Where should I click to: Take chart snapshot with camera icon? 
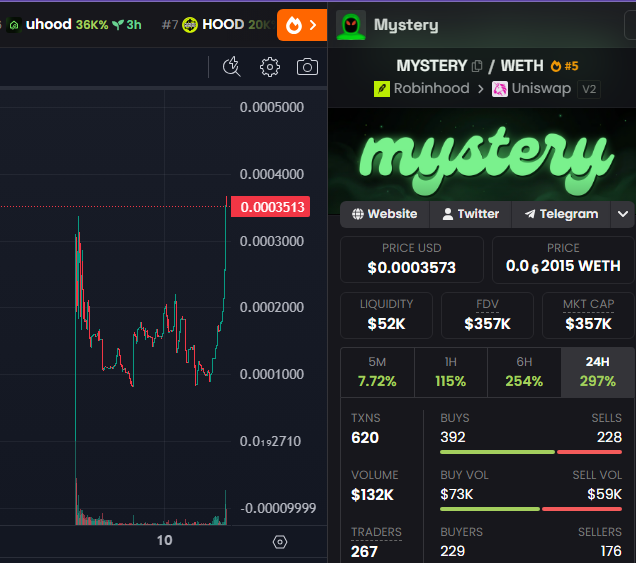307,67
